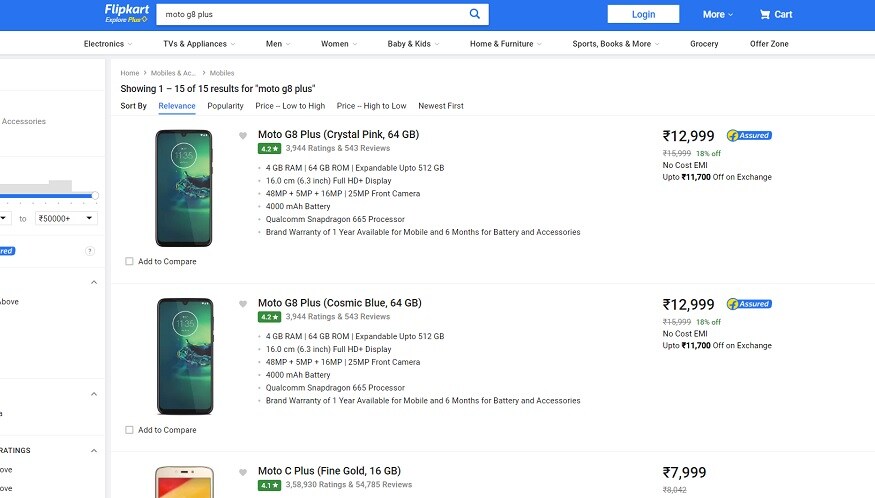This screenshot has width=875, height=498.
Task: Wishlist the Crystal Pink Moto G8 Plus
Action: [x=243, y=135]
